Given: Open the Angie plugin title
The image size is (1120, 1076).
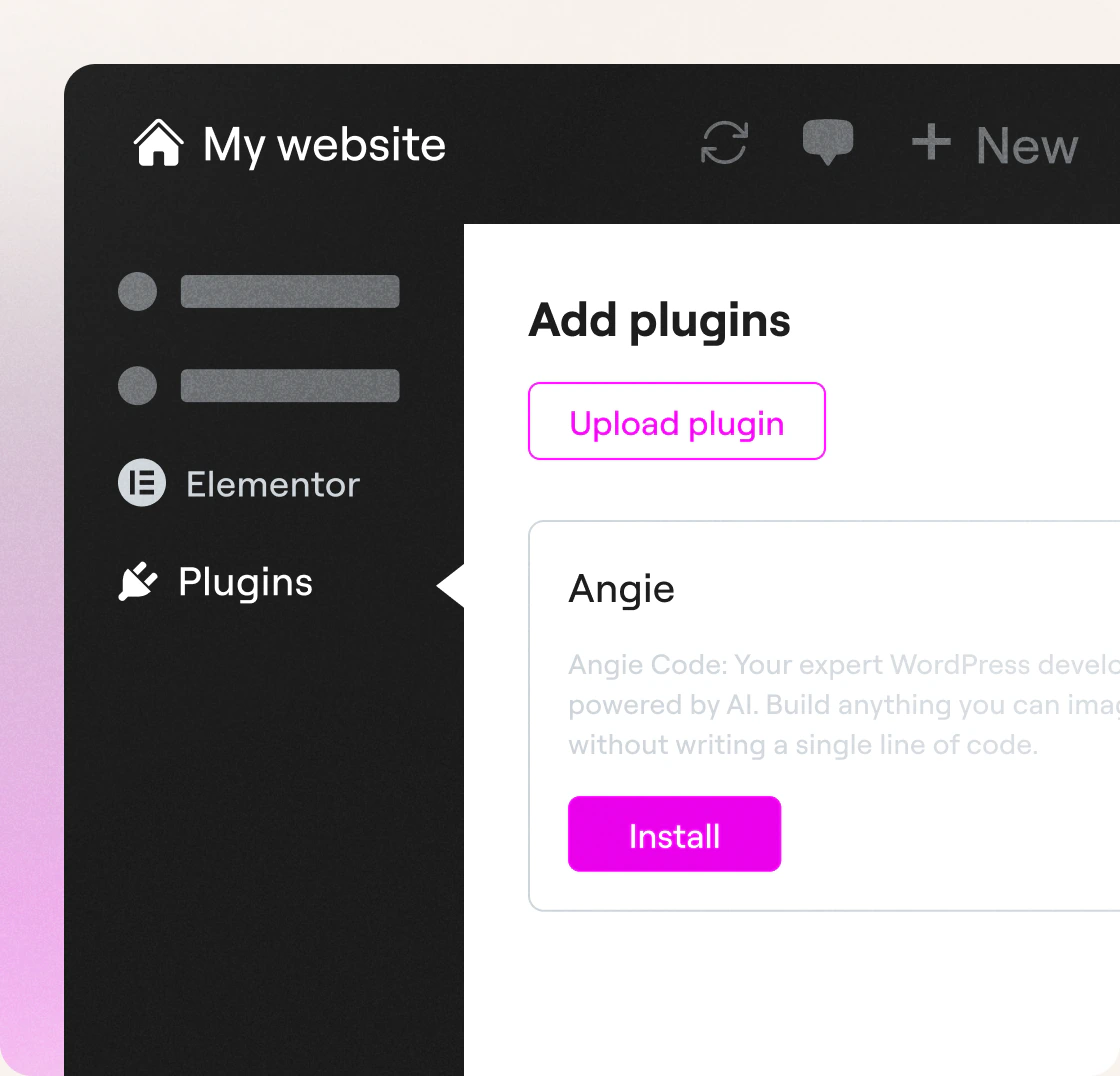Looking at the screenshot, I should [621, 590].
